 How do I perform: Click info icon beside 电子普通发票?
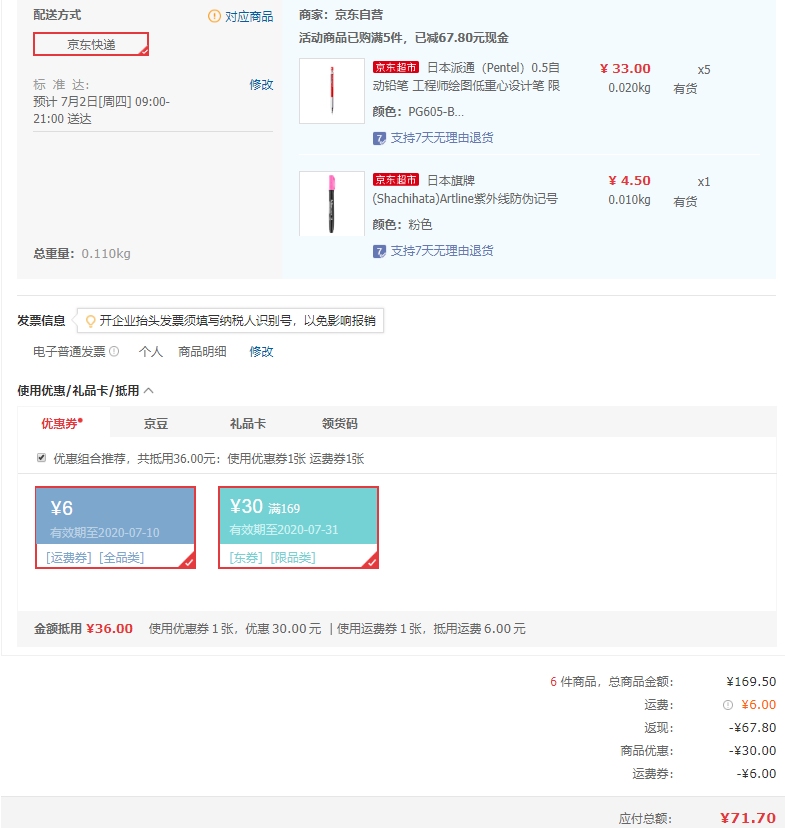[x=114, y=351]
